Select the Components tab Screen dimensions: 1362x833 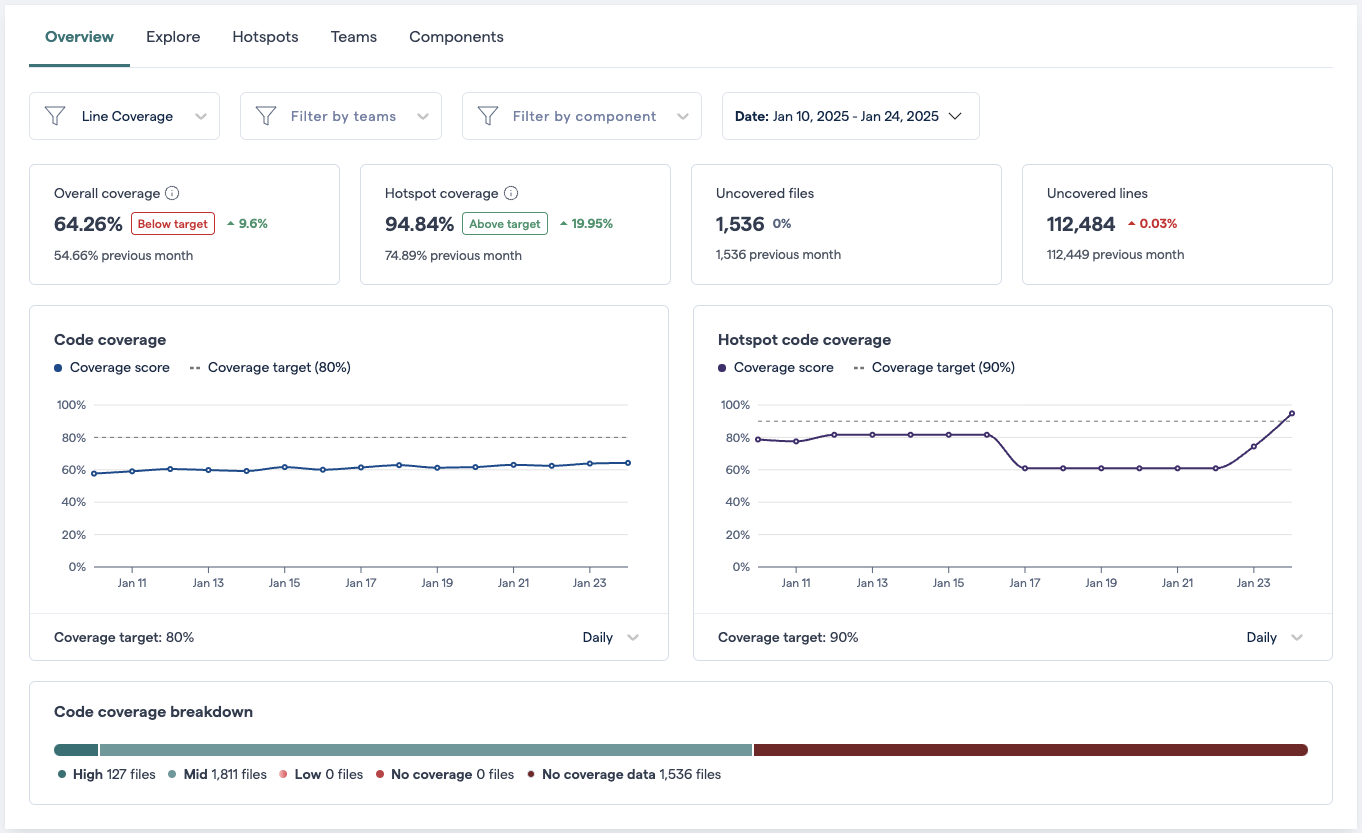pyautogui.click(x=456, y=36)
